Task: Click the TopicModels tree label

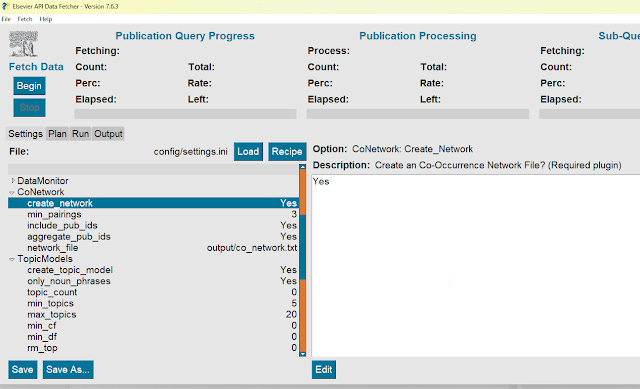Action: (x=45, y=259)
